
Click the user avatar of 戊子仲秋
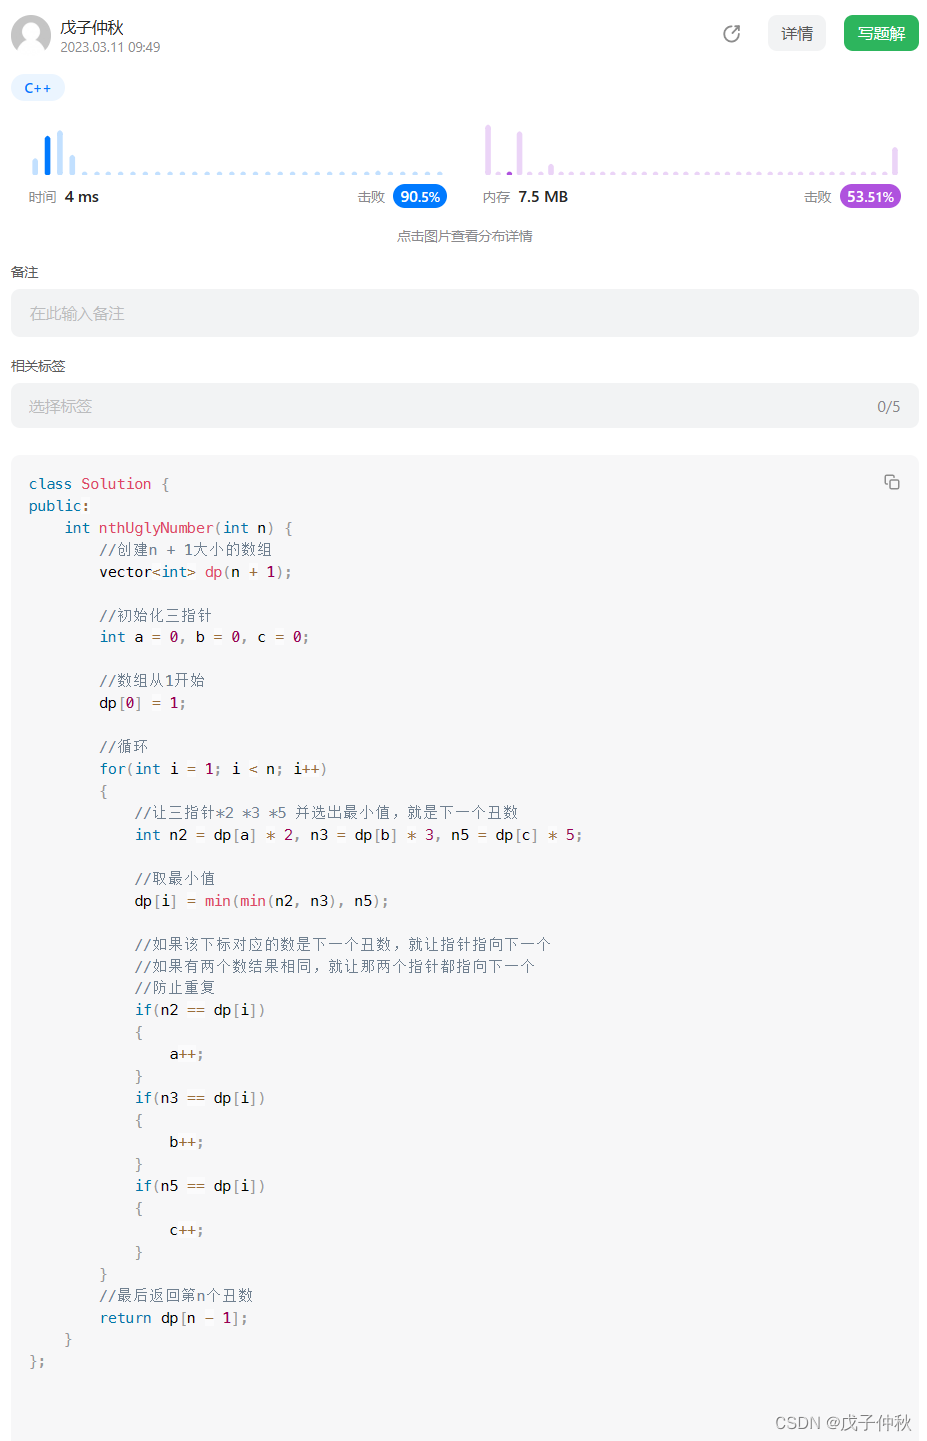pos(31,35)
